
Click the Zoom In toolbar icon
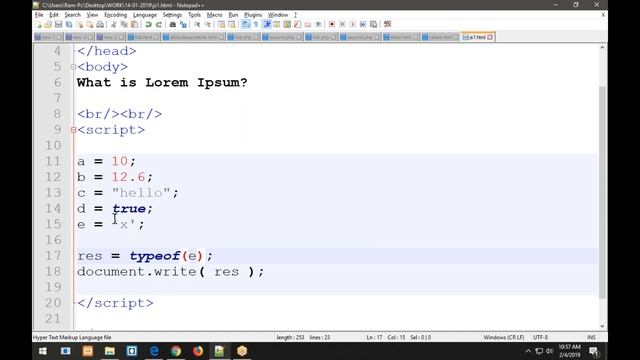point(197,24)
